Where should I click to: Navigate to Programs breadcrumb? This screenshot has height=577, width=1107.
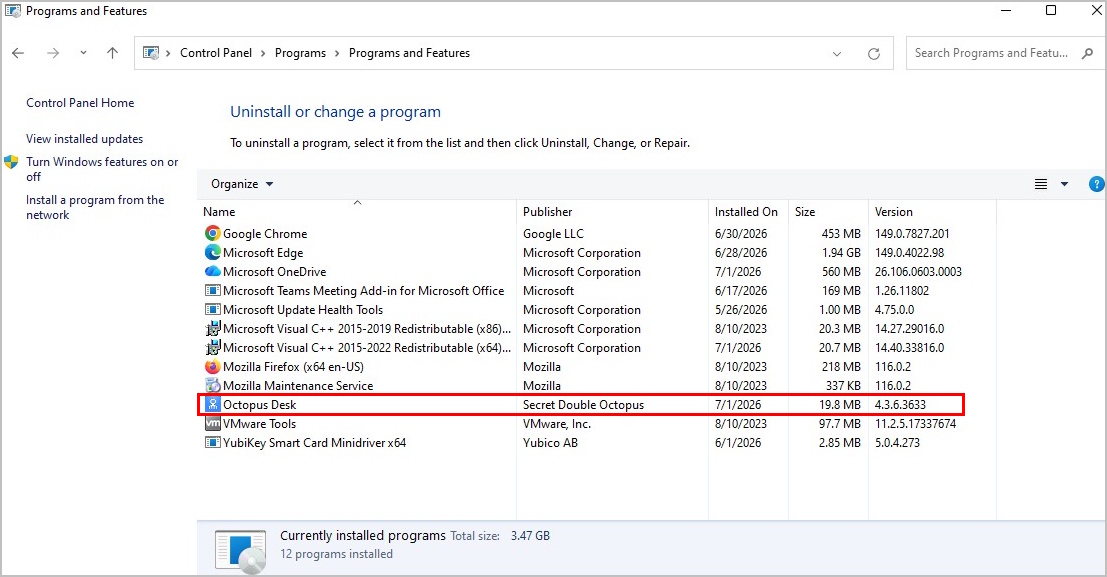click(300, 53)
